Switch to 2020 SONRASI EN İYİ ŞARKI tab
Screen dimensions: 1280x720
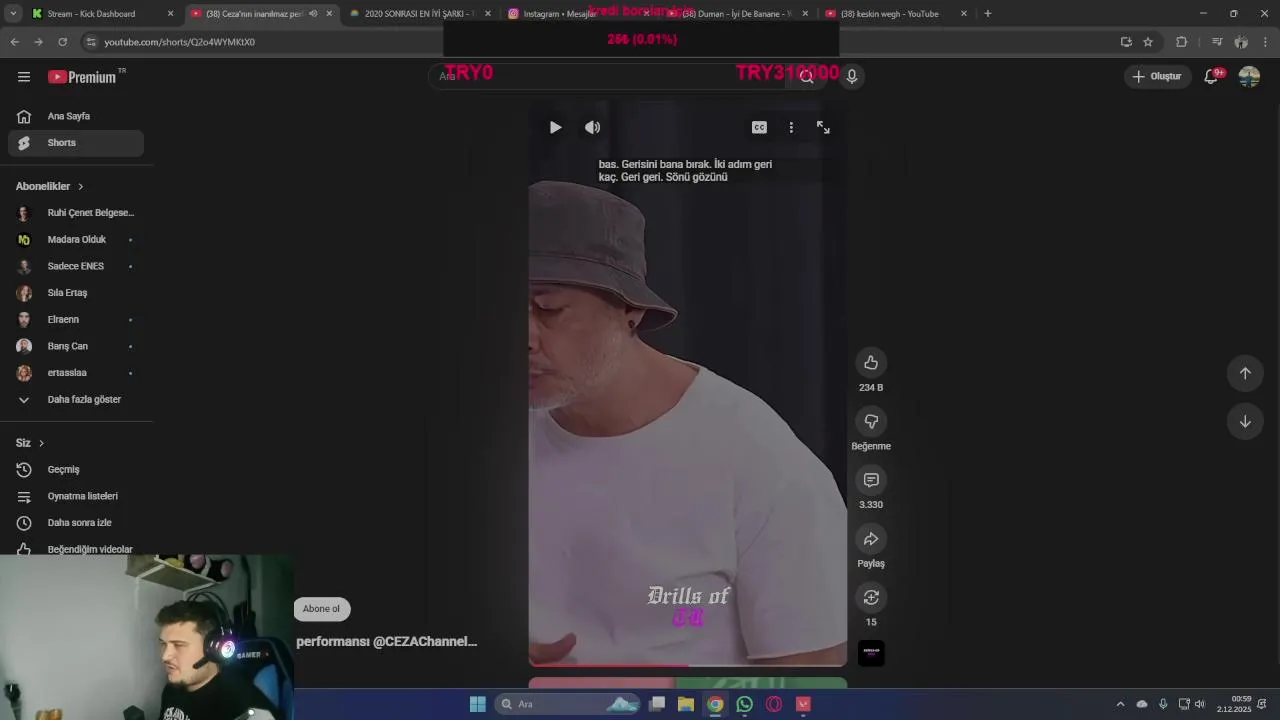tap(418, 14)
